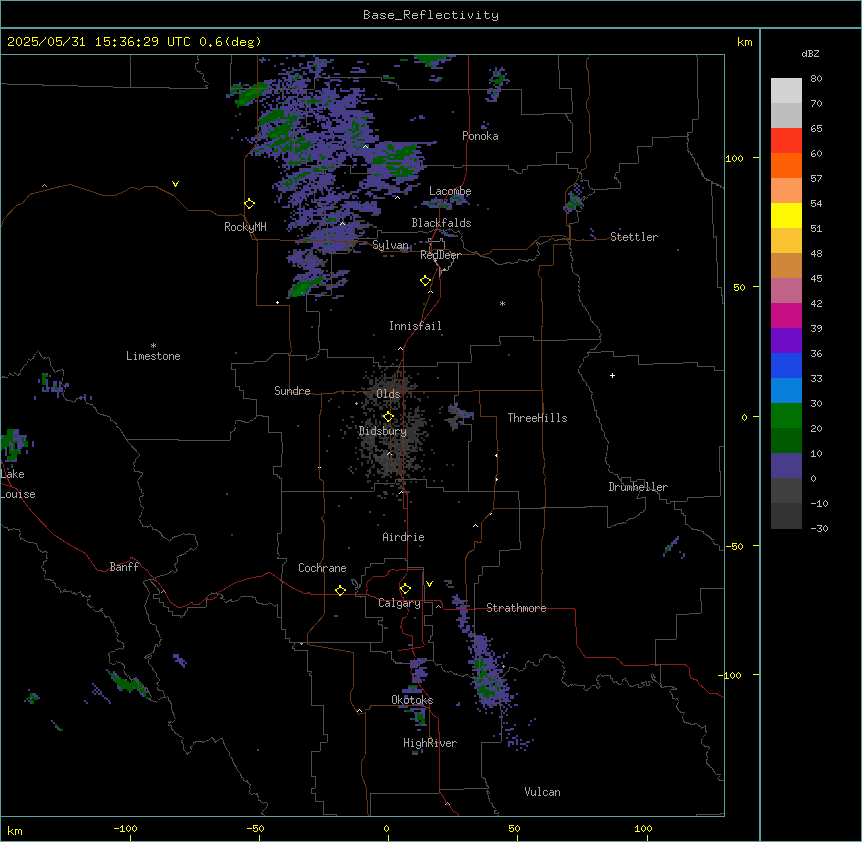The image size is (862, 842).
Task: Click the -50 tick label on right axis
Action: pos(734,546)
